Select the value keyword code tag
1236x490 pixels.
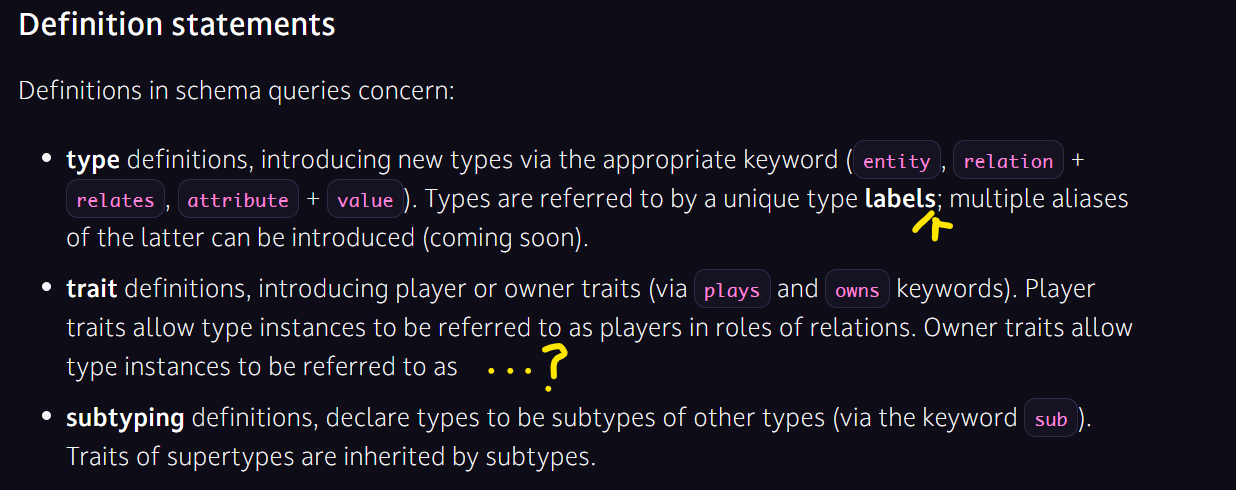pyautogui.click(x=365, y=200)
